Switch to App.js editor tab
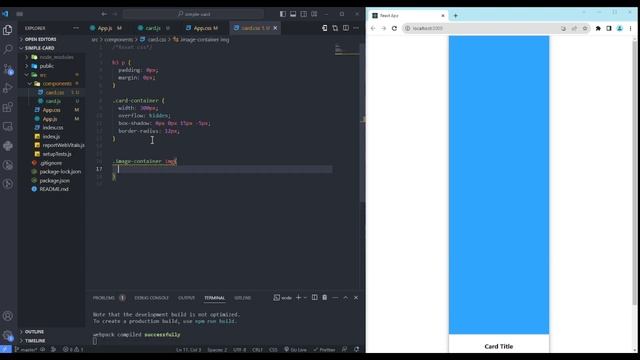640x360 pixels. point(106,28)
